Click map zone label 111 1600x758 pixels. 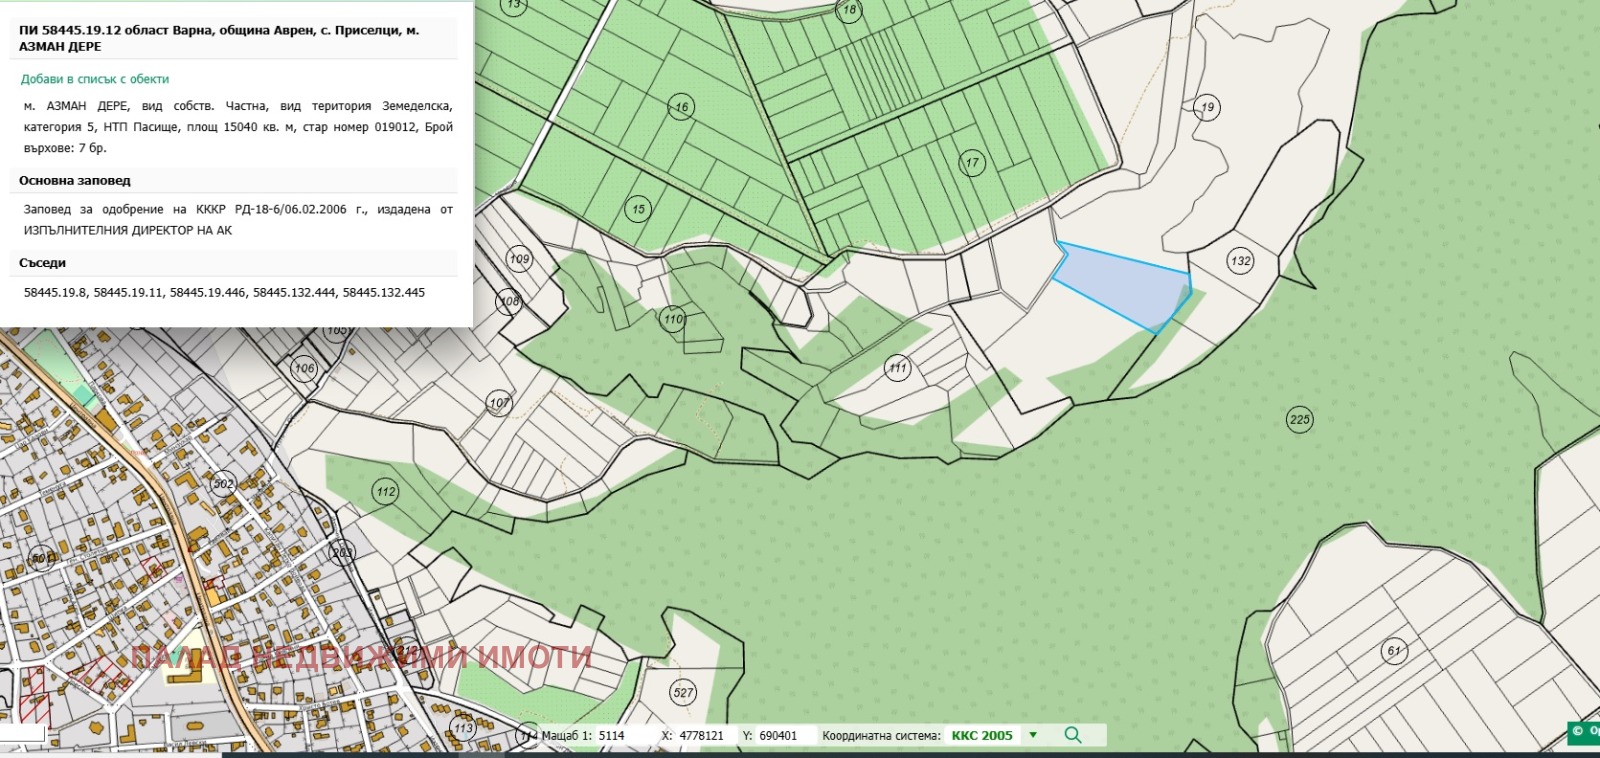(898, 368)
